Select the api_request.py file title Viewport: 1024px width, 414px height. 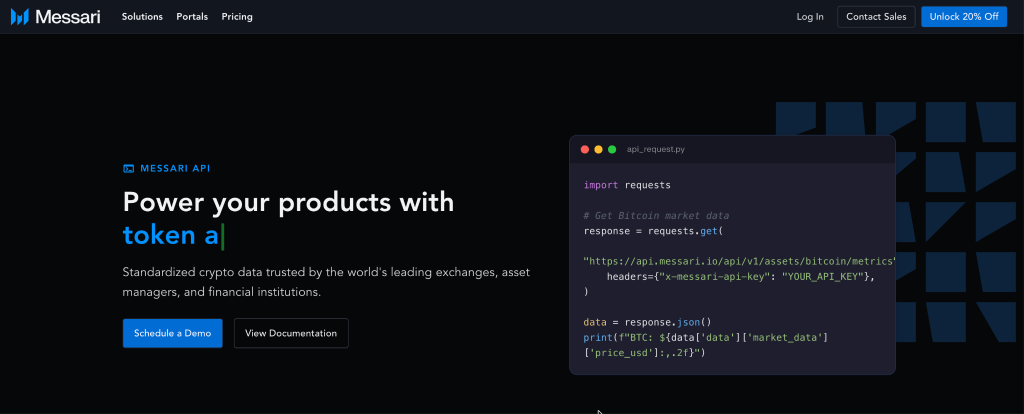coord(655,149)
